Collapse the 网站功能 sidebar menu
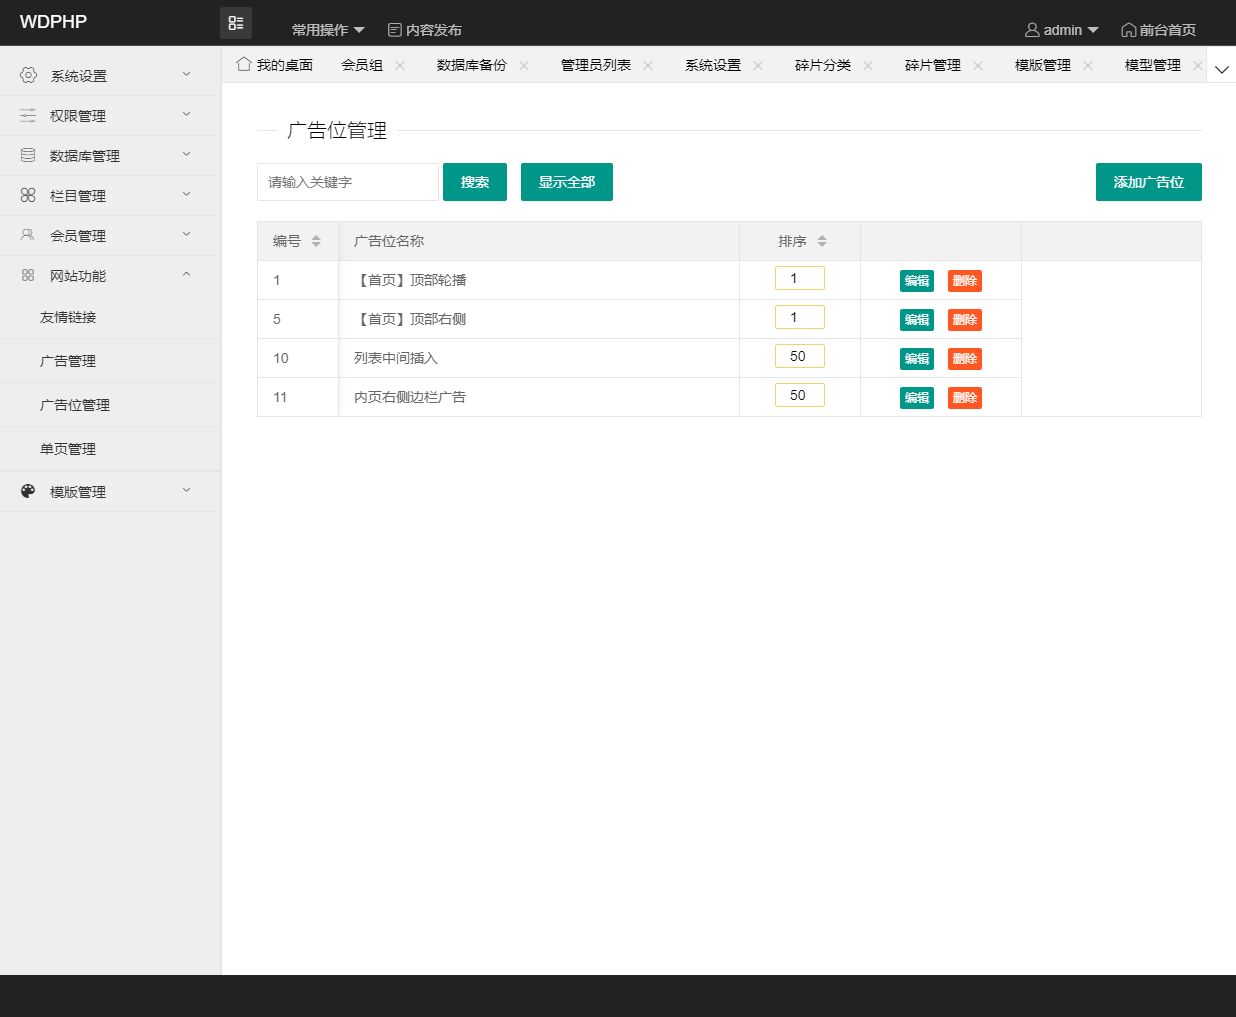Screen dimensions: 1236x1017 click(186, 274)
